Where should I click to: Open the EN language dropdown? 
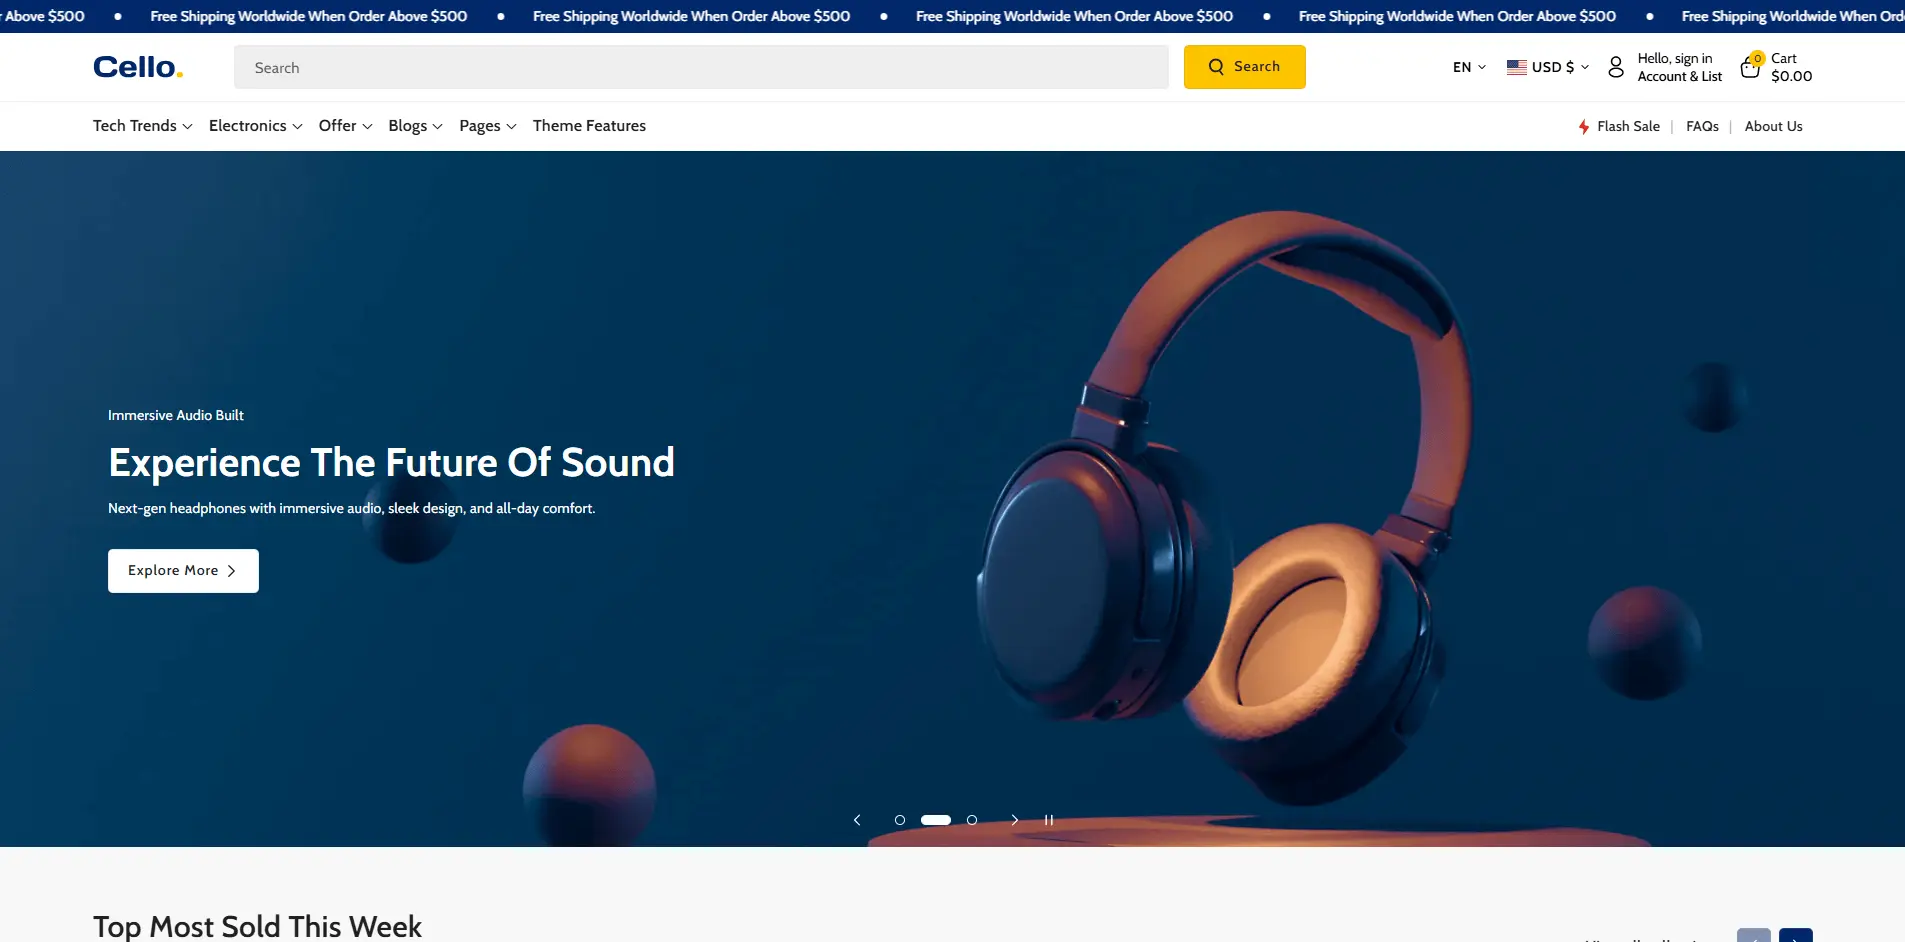pos(1468,66)
